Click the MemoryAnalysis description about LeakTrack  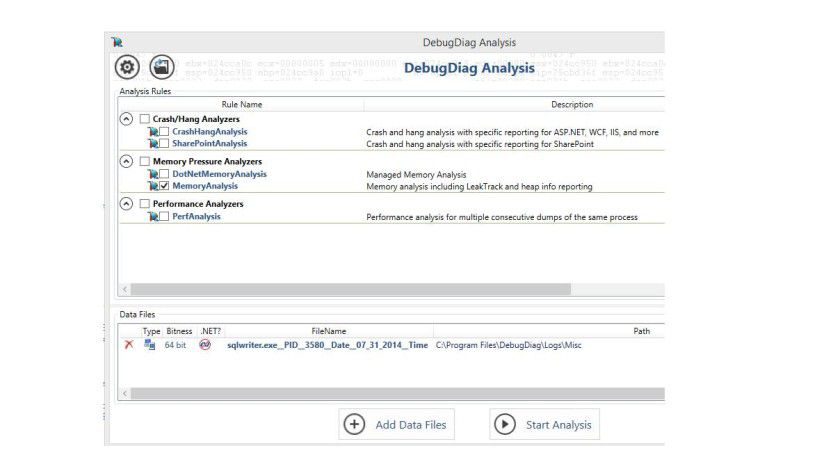coord(479,186)
